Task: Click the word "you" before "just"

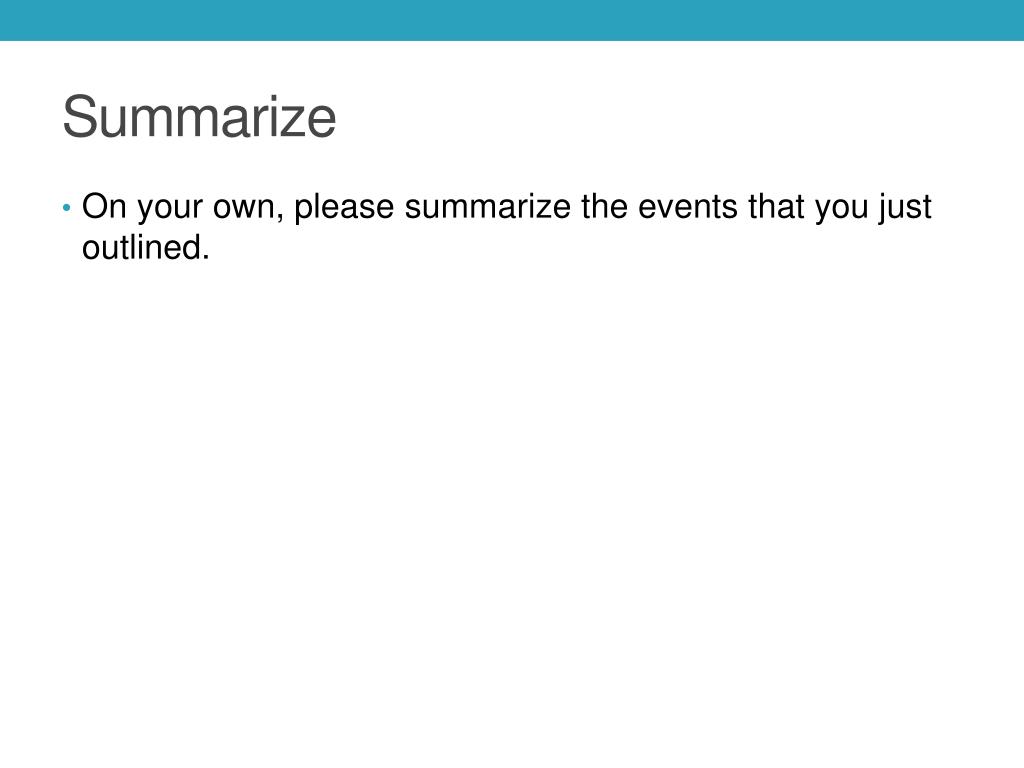Action: tap(841, 210)
